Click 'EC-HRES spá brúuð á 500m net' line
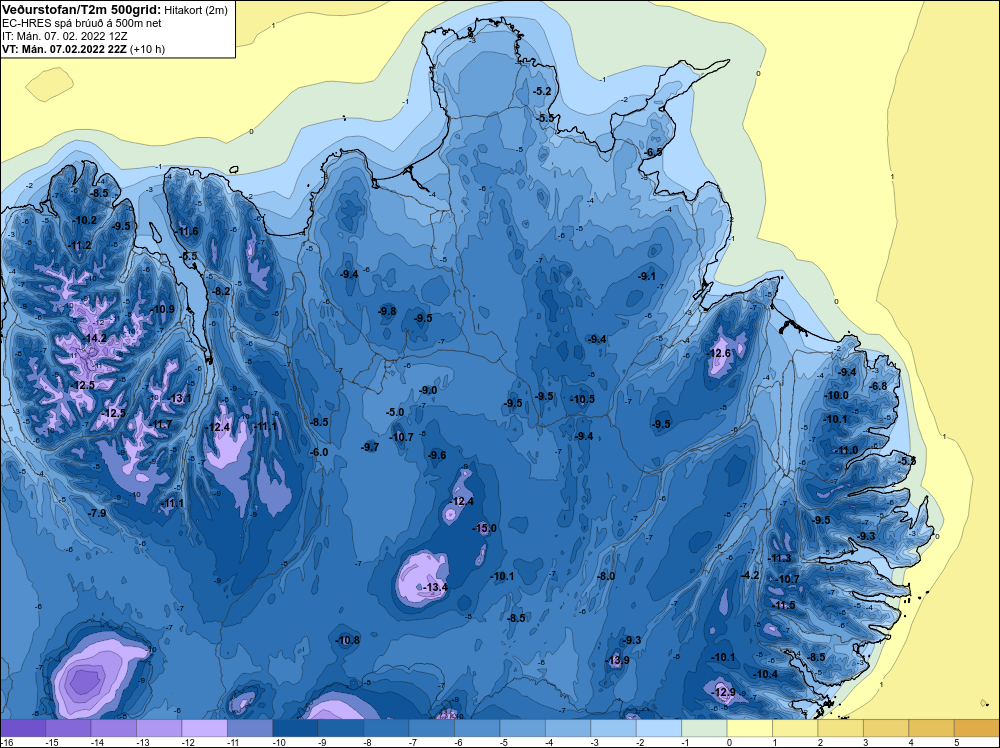Viewport: 1000px width, 748px height. [81, 23]
